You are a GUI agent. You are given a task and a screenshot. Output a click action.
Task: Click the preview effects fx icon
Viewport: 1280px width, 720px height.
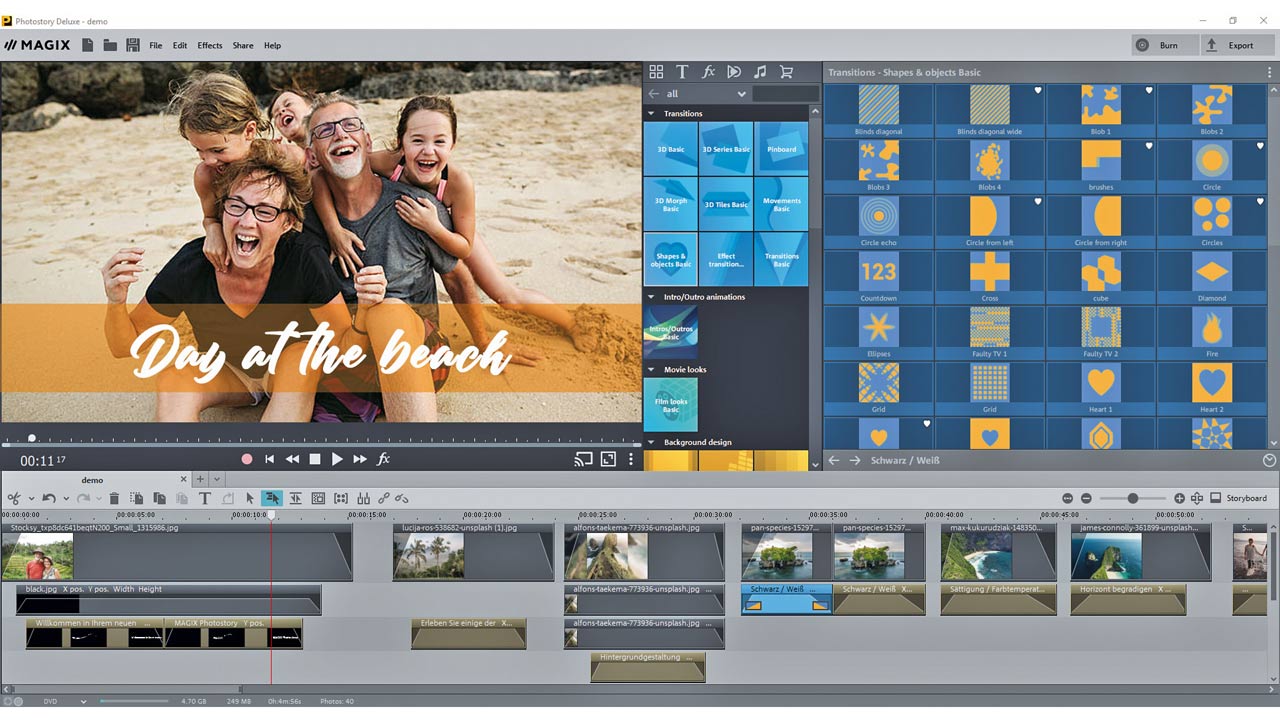[x=383, y=459]
